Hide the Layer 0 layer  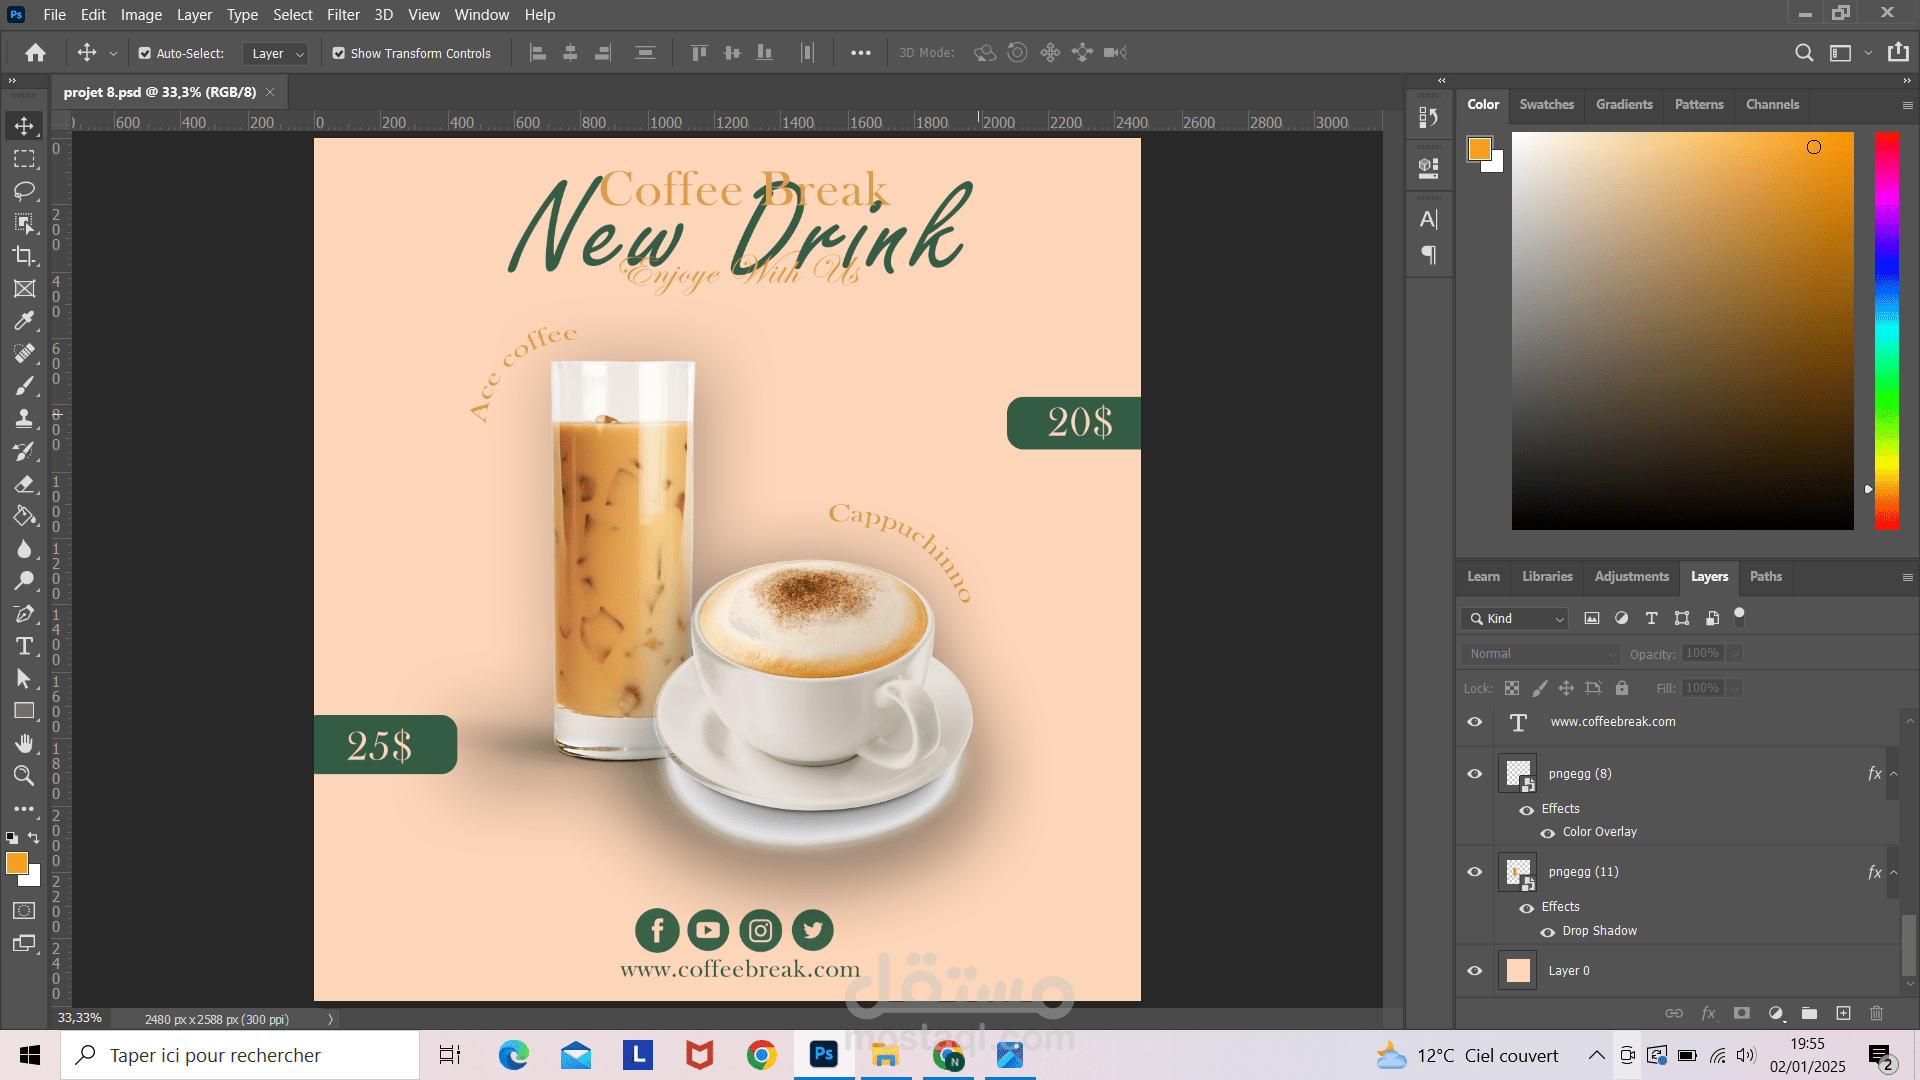[x=1474, y=970]
